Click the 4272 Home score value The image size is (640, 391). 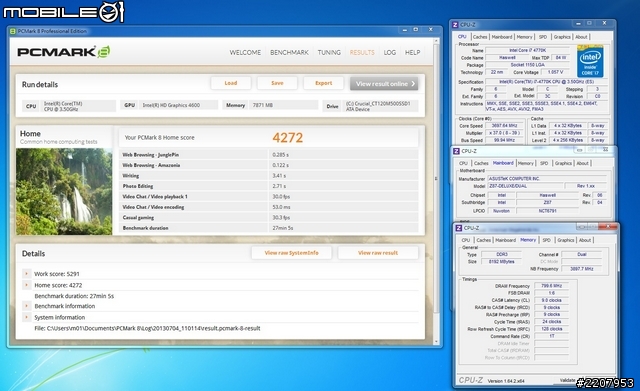tap(288, 138)
